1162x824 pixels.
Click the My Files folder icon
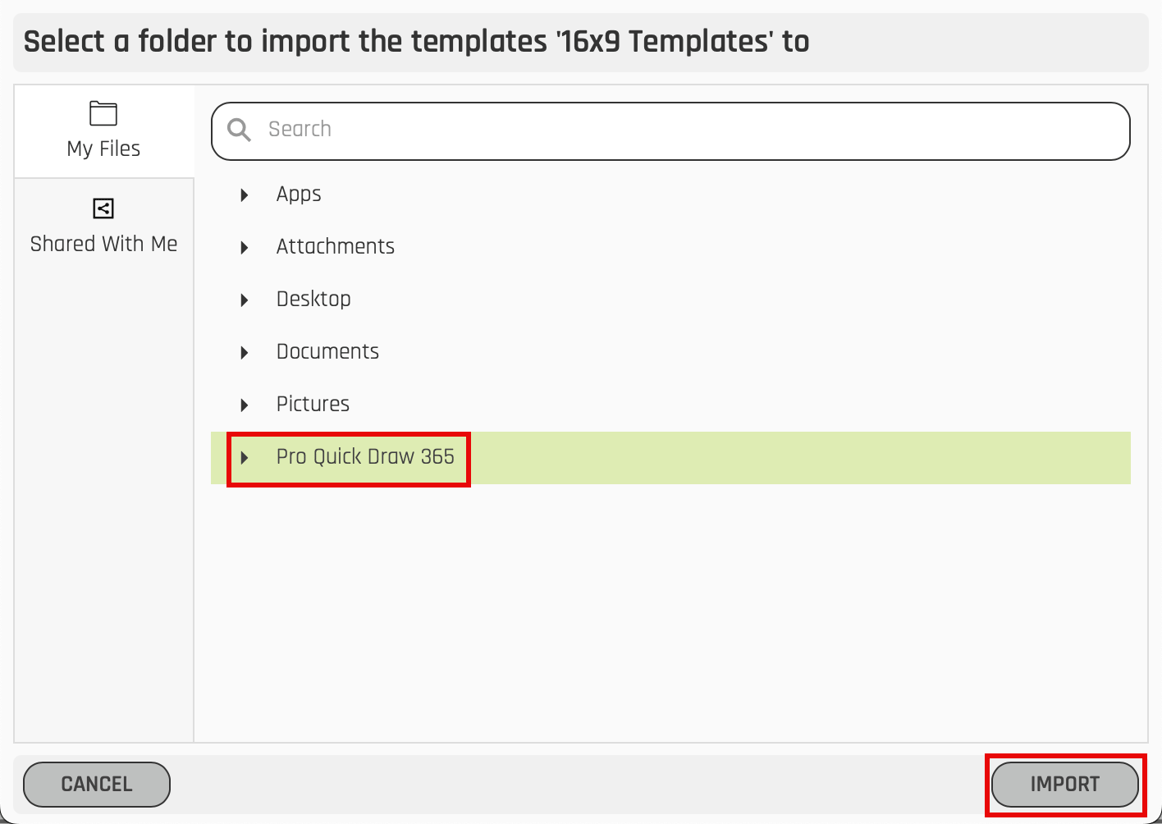[x=103, y=113]
